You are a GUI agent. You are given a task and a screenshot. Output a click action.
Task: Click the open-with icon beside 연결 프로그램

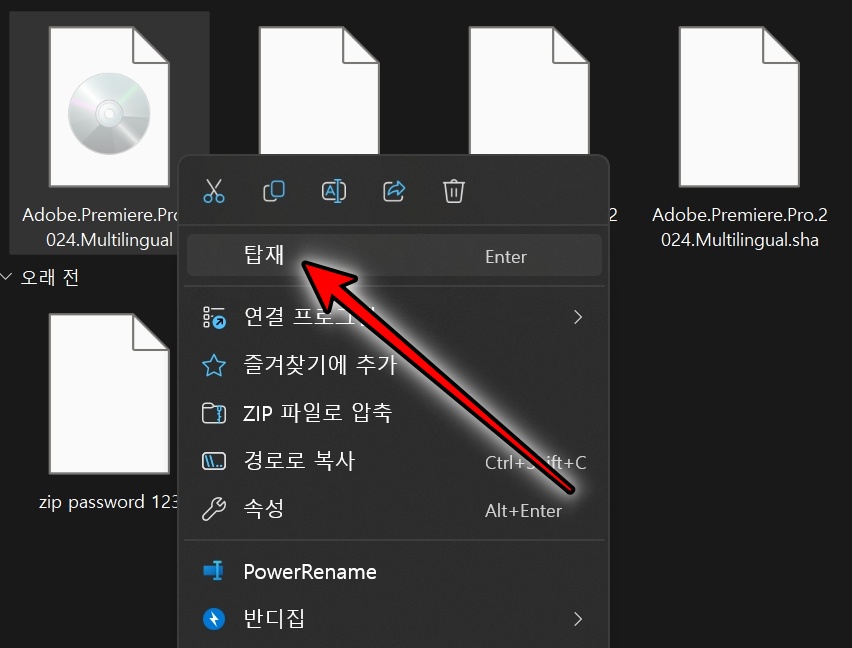coord(214,317)
